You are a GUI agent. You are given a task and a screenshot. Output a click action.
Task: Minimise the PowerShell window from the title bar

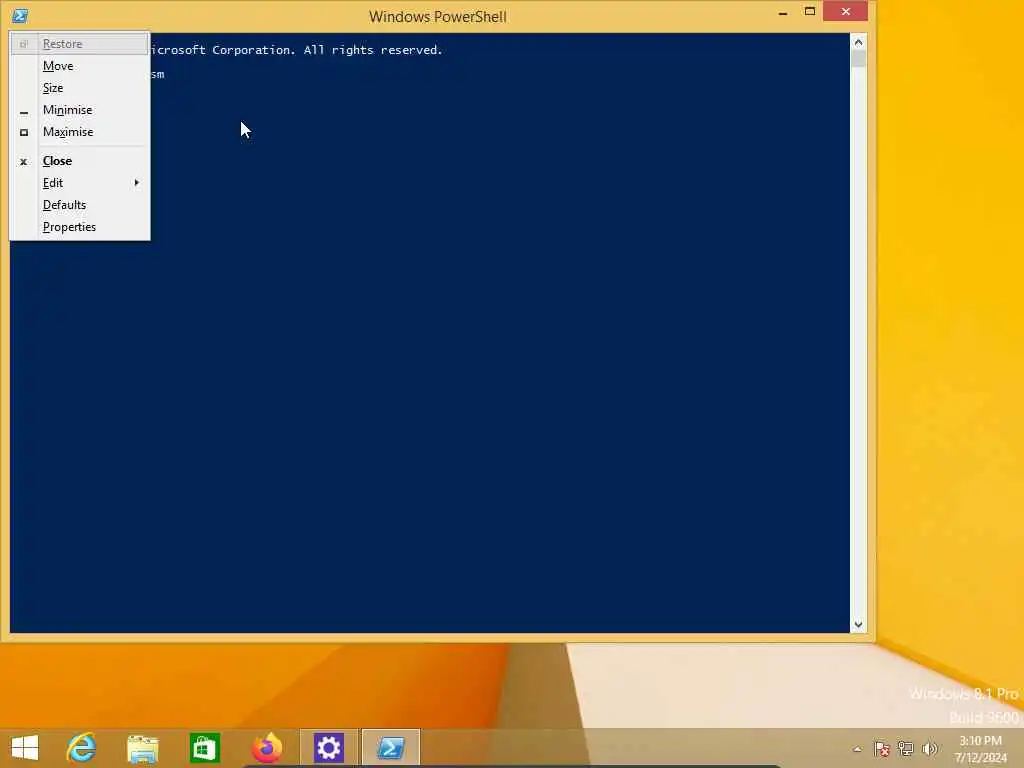[x=782, y=12]
